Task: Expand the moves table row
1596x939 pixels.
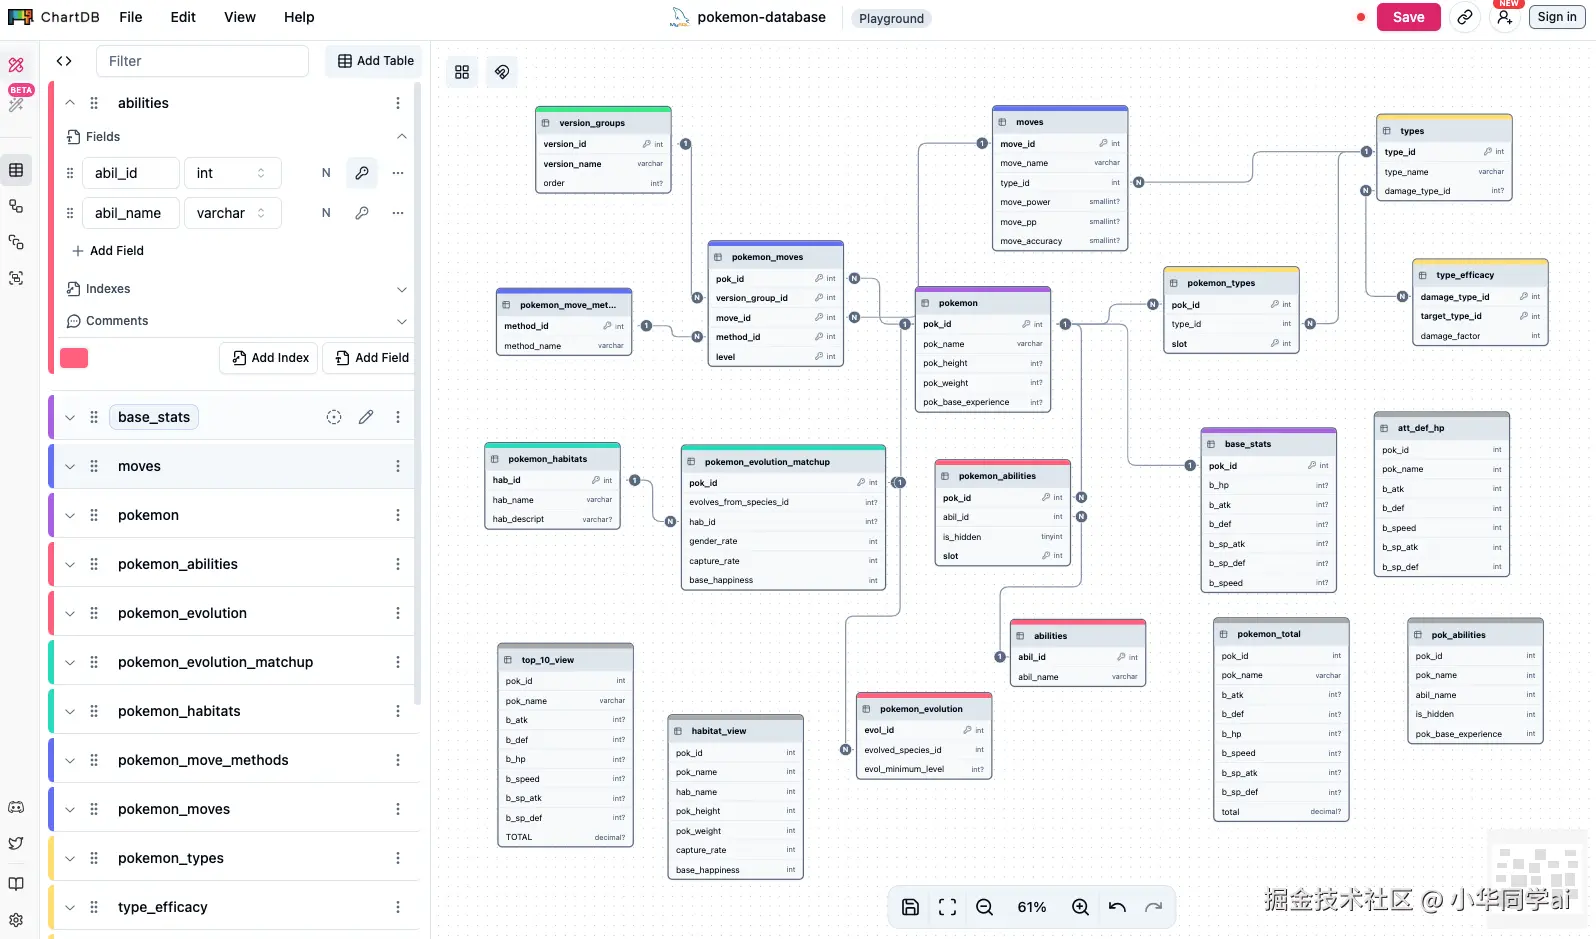Action: pyautogui.click(x=70, y=466)
